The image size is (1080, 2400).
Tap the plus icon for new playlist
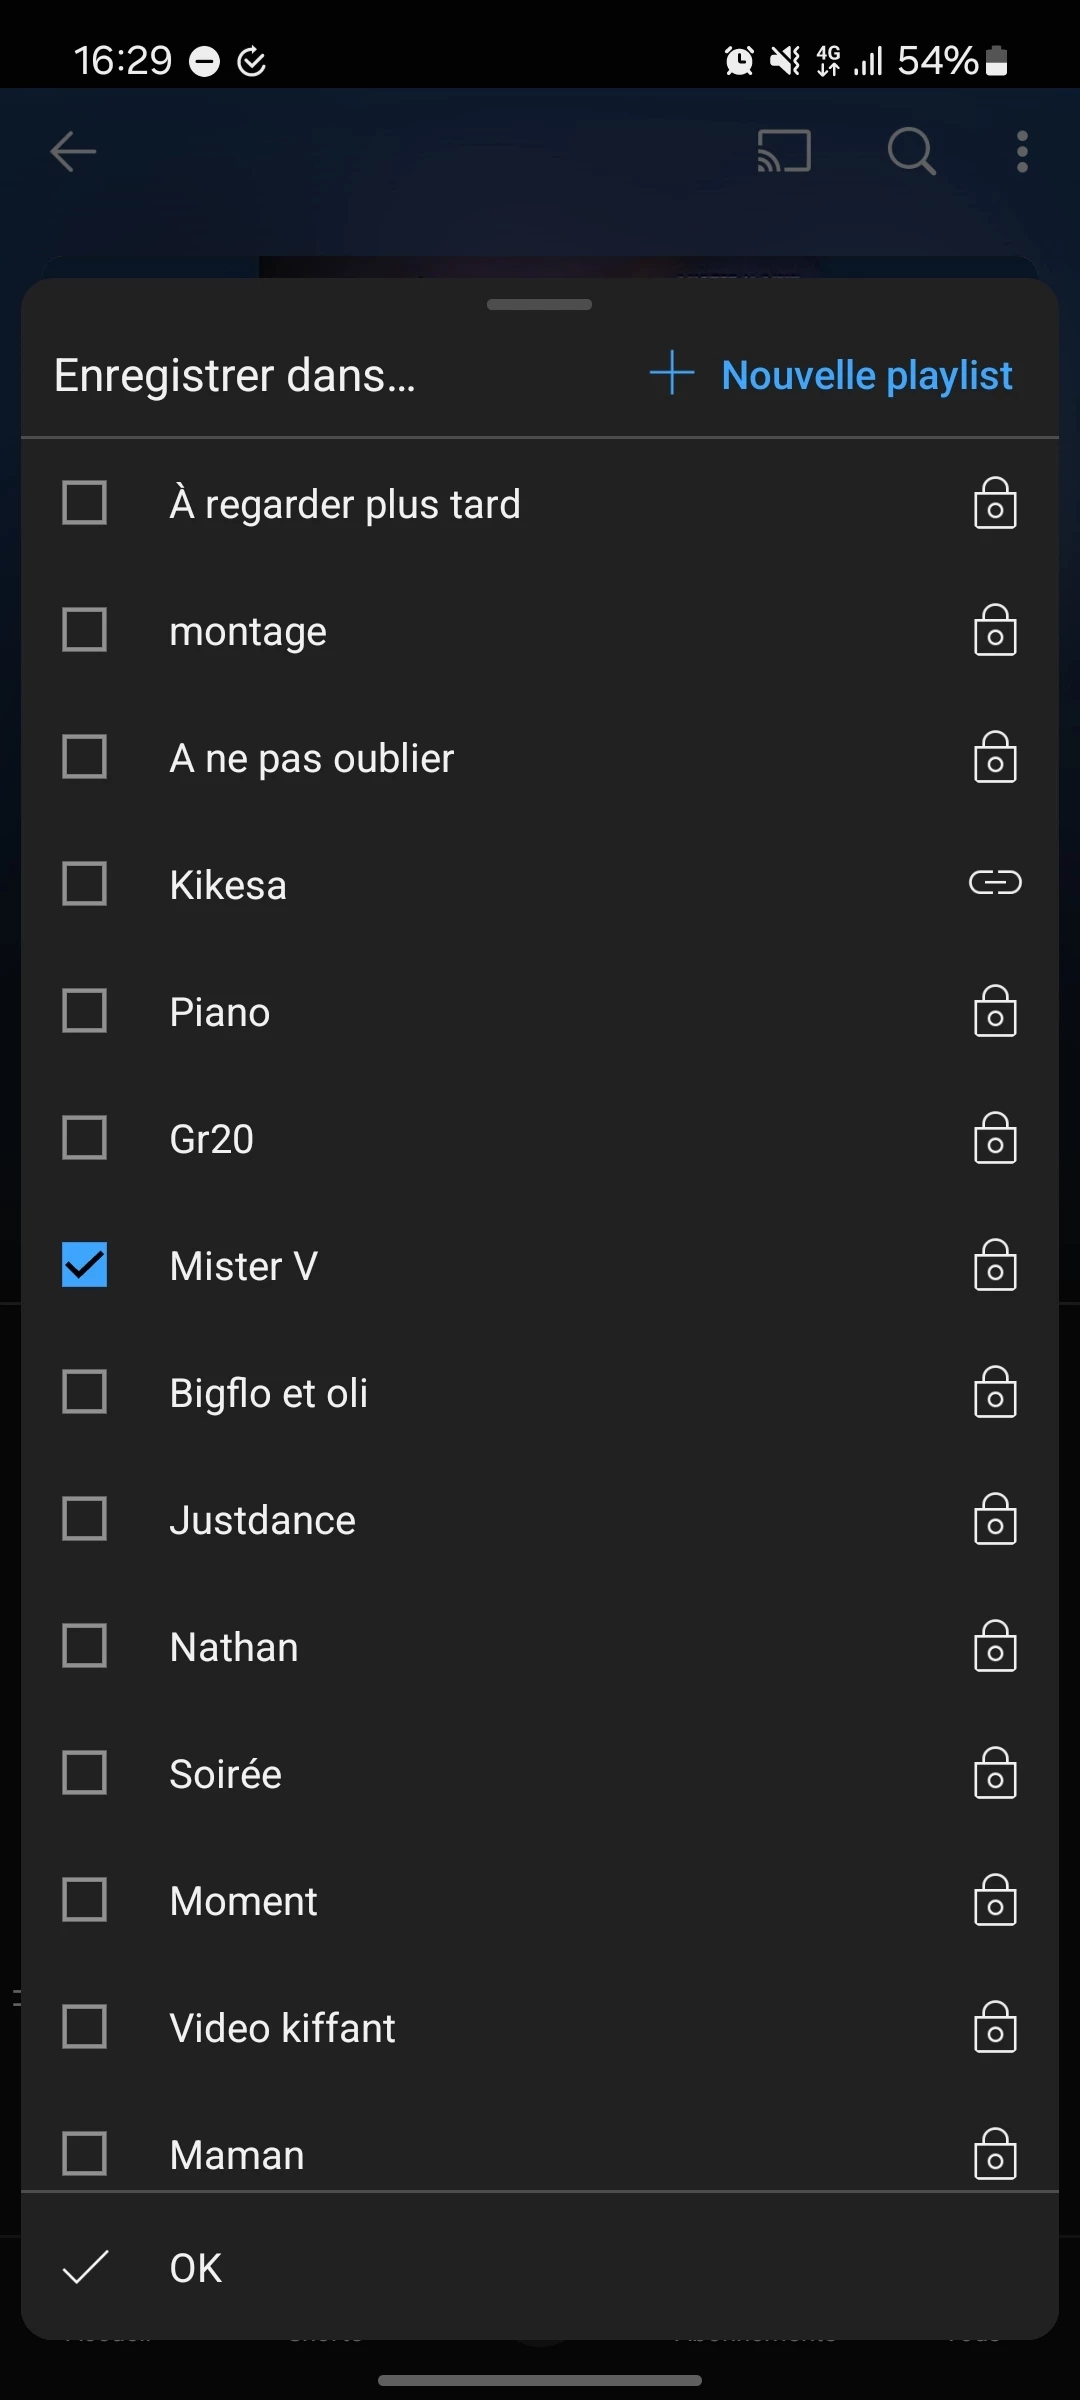tap(672, 374)
